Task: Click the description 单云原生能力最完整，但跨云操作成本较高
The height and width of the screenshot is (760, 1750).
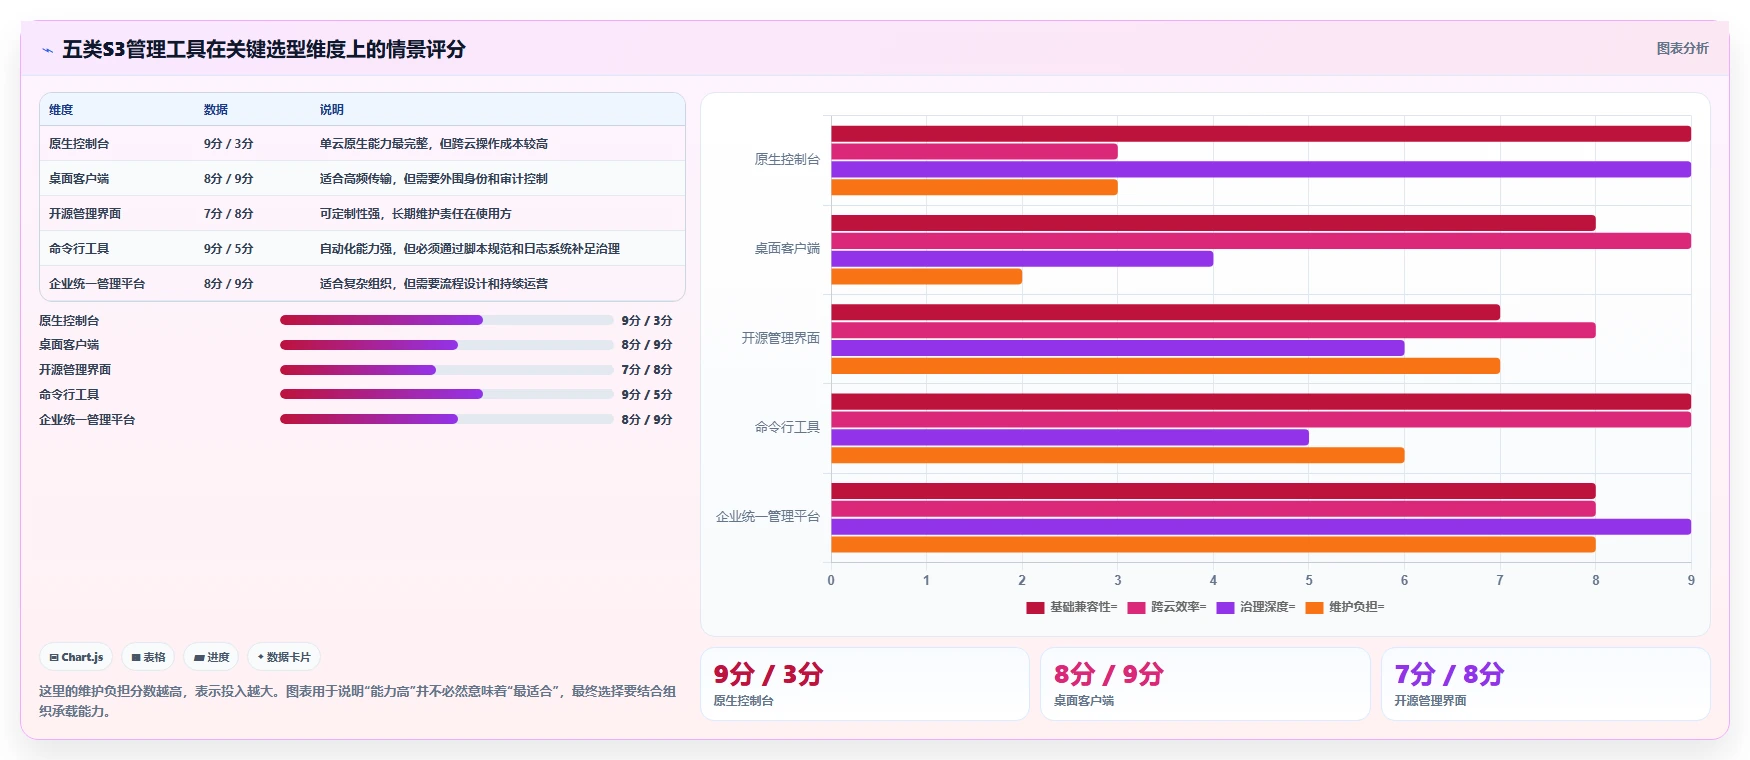Action: tap(434, 144)
